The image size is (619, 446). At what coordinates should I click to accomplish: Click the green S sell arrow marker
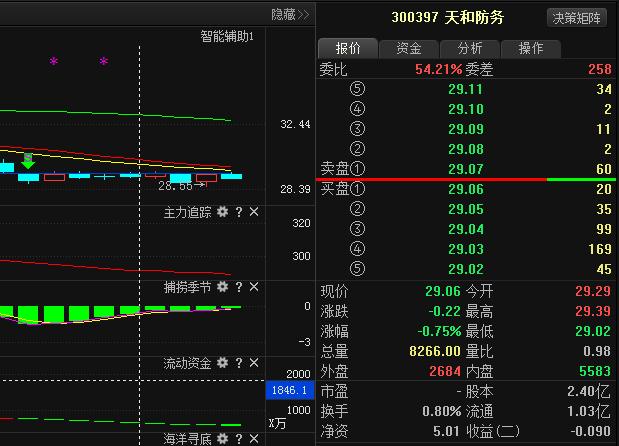click(x=28, y=161)
